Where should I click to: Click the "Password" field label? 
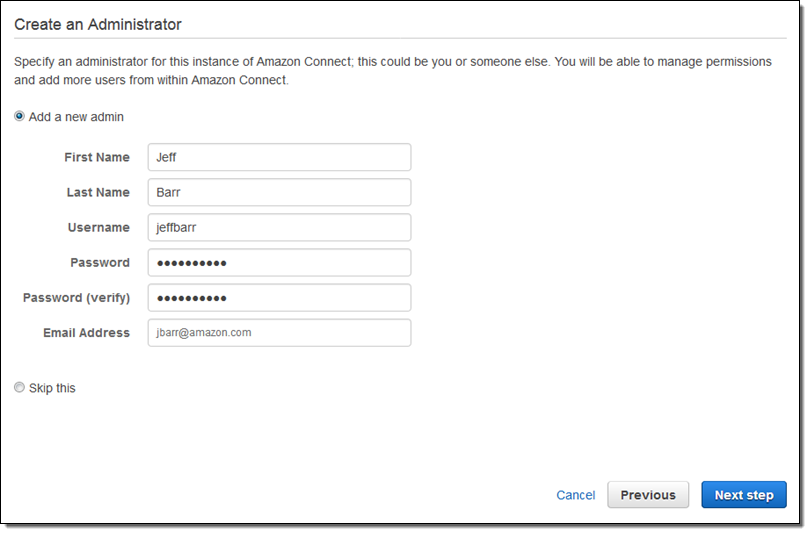click(x=100, y=263)
